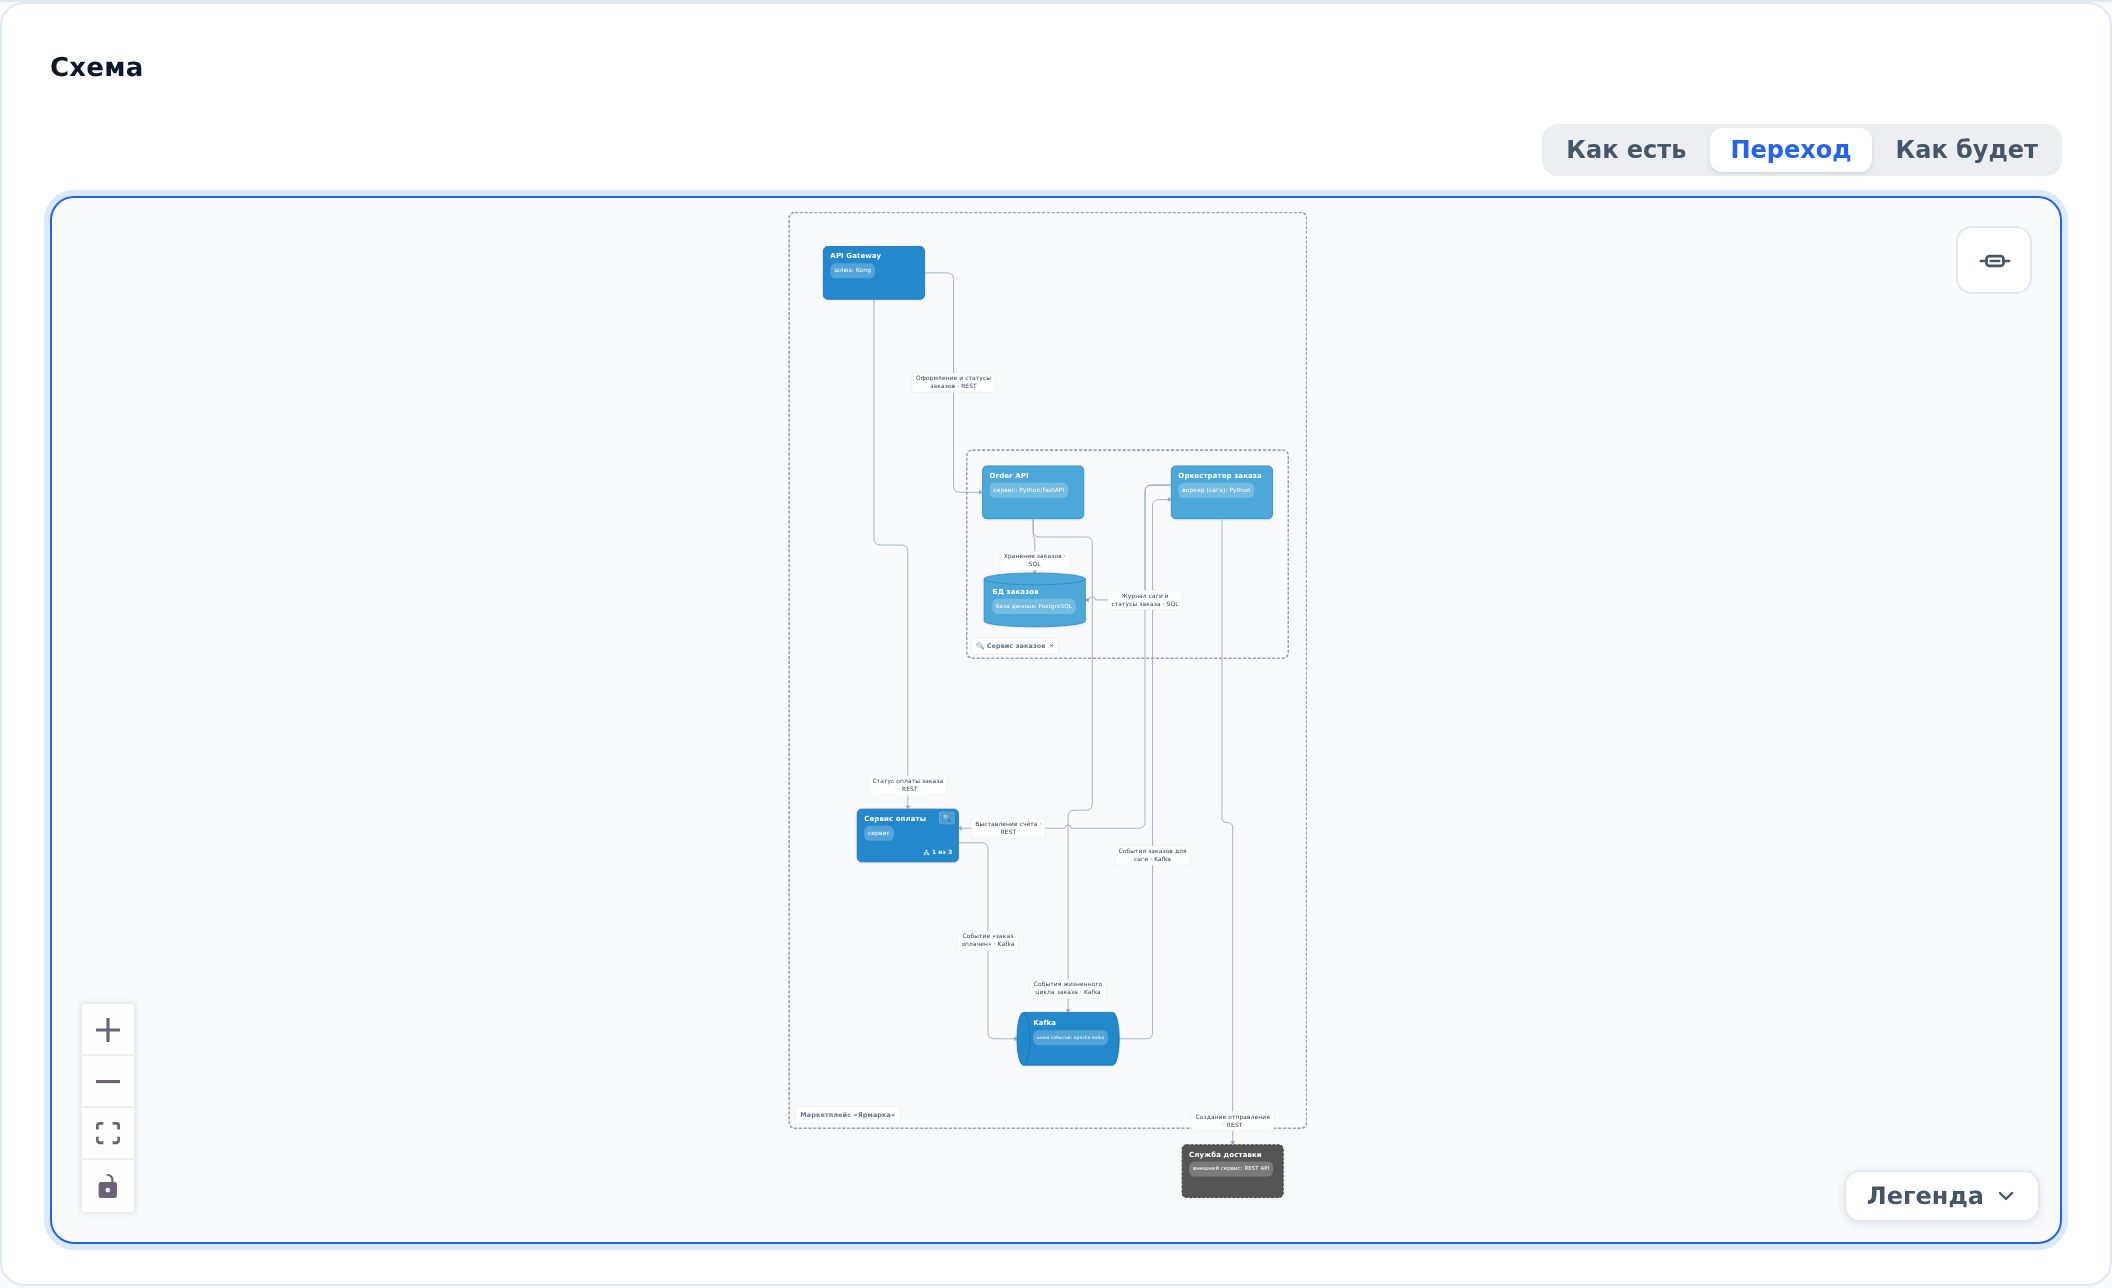Select the Переход tab

point(1790,150)
